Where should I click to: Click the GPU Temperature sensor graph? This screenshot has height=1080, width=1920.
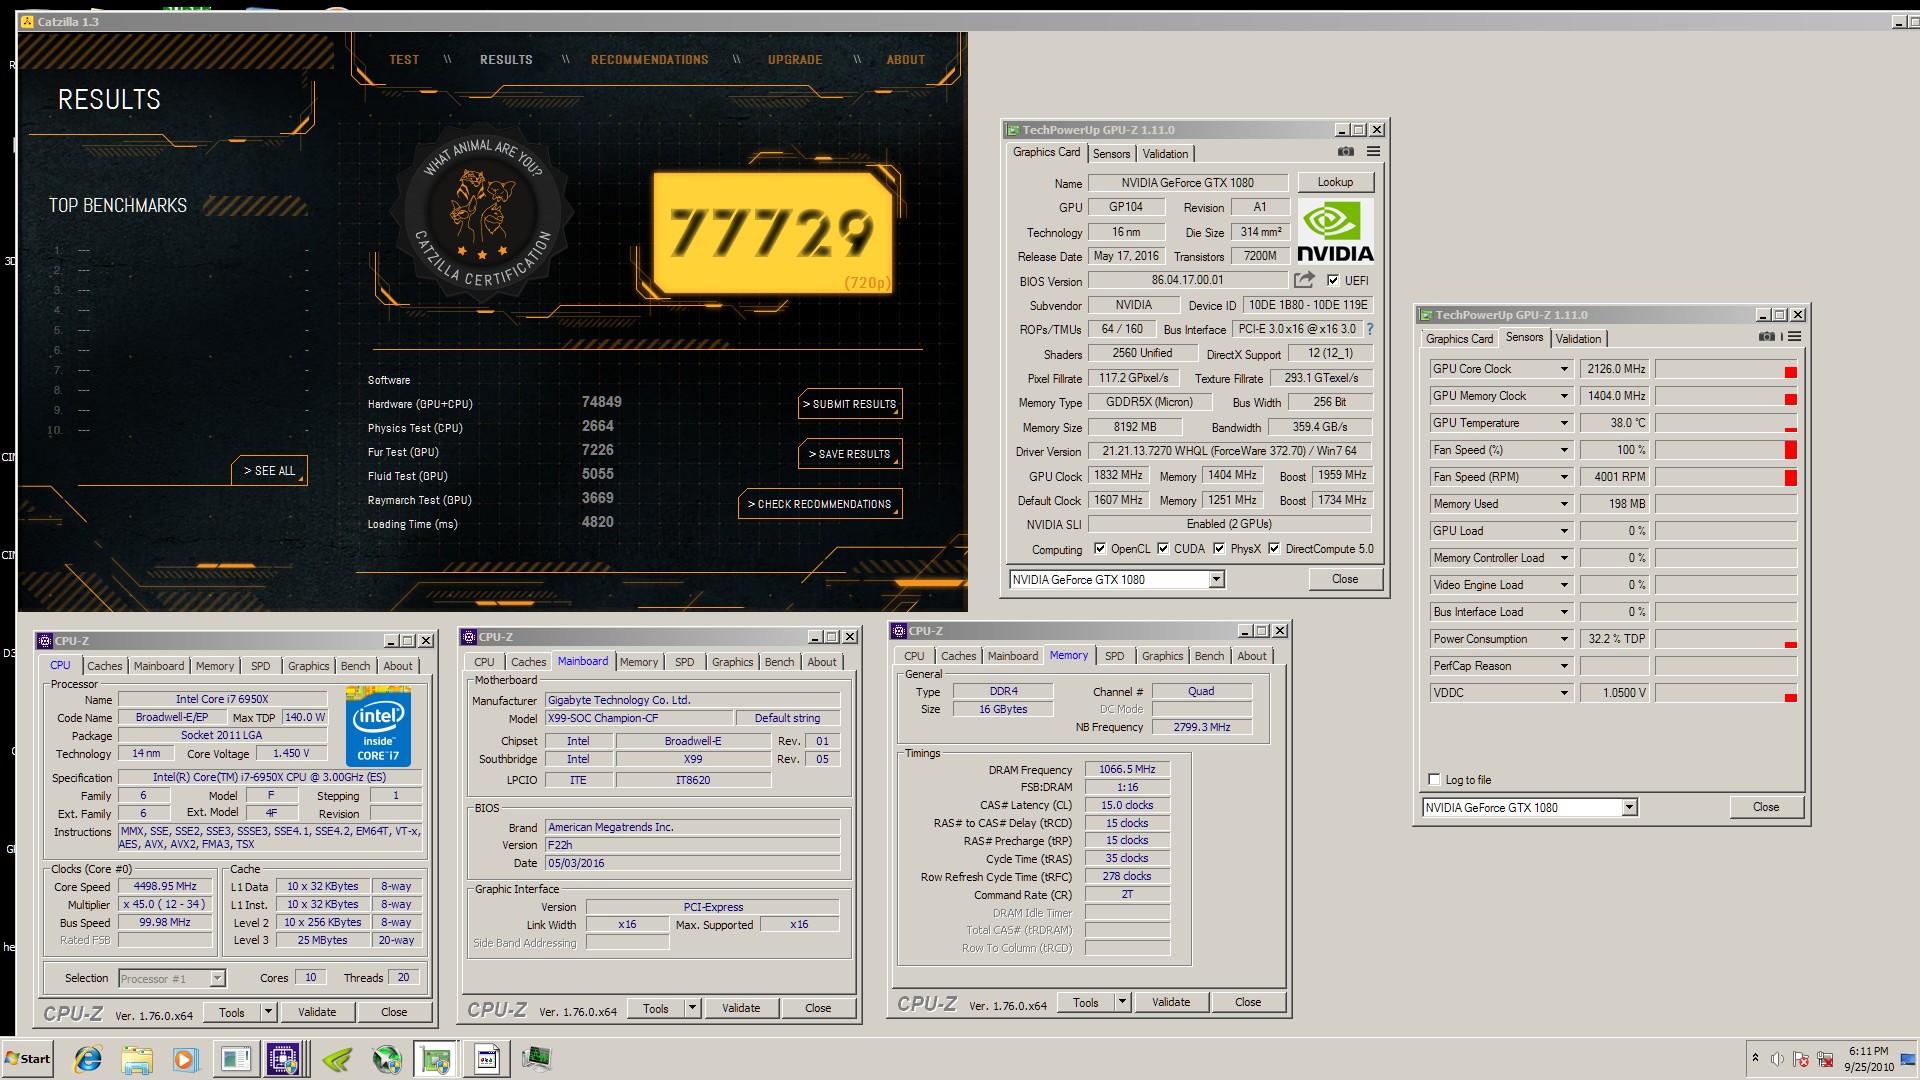tap(1726, 423)
